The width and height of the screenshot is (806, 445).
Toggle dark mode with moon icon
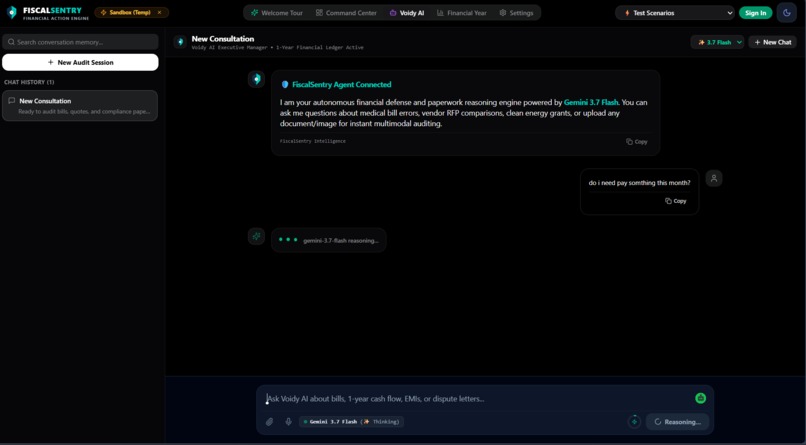pyautogui.click(x=786, y=13)
